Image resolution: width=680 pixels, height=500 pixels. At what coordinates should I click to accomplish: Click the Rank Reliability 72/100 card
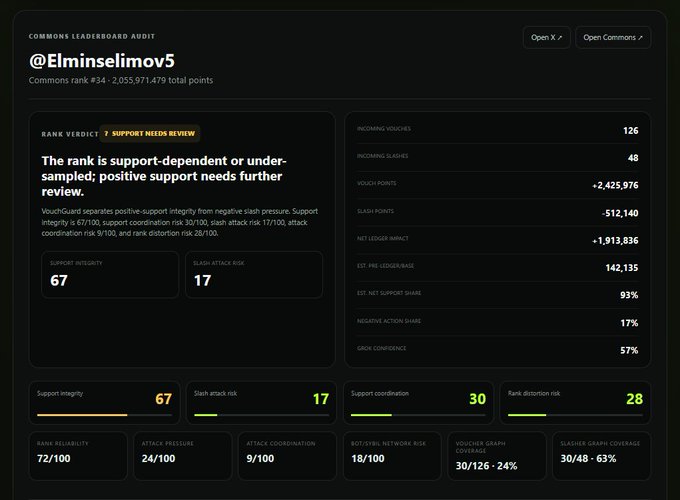(x=78, y=456)
